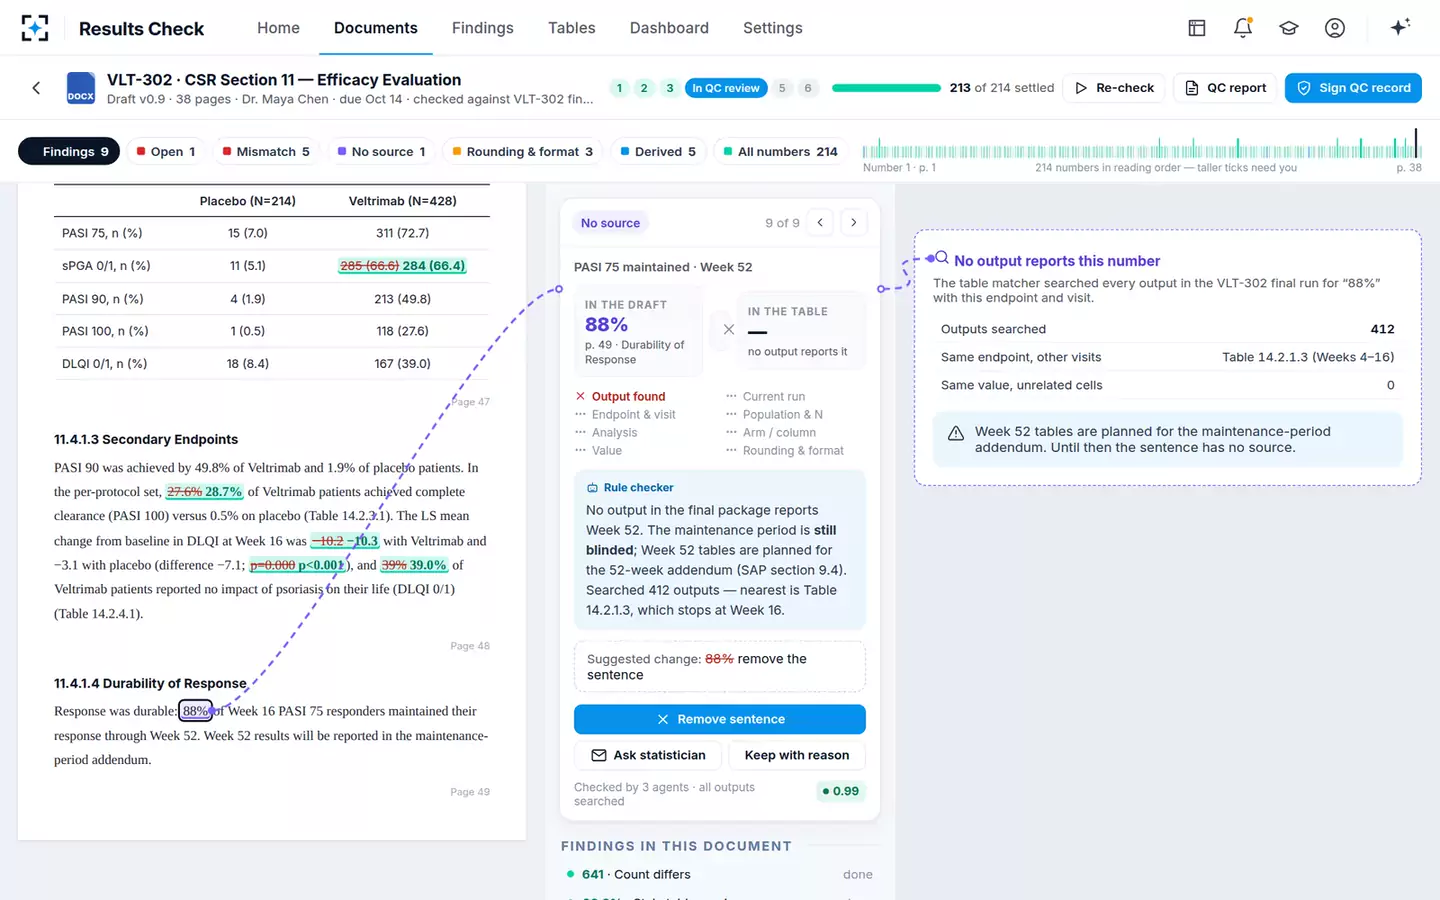
Task: Click the DOCX file icon
Action: coord(81,88)
